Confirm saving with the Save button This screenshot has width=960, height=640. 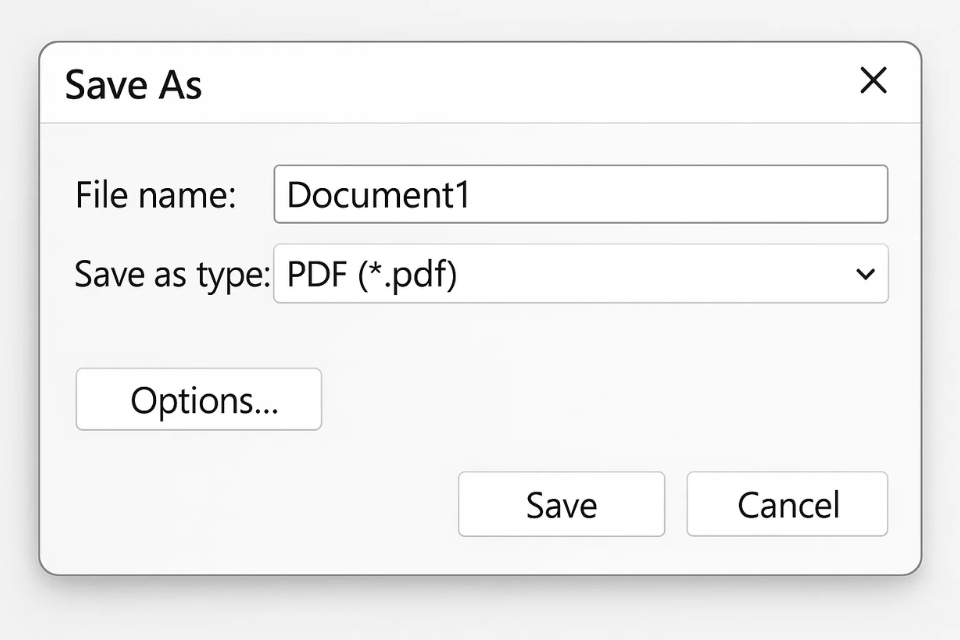(x=561, y=504)
